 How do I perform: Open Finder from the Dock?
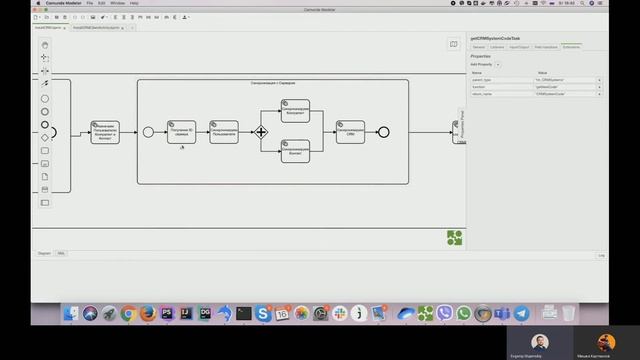(x=71, y=313)
